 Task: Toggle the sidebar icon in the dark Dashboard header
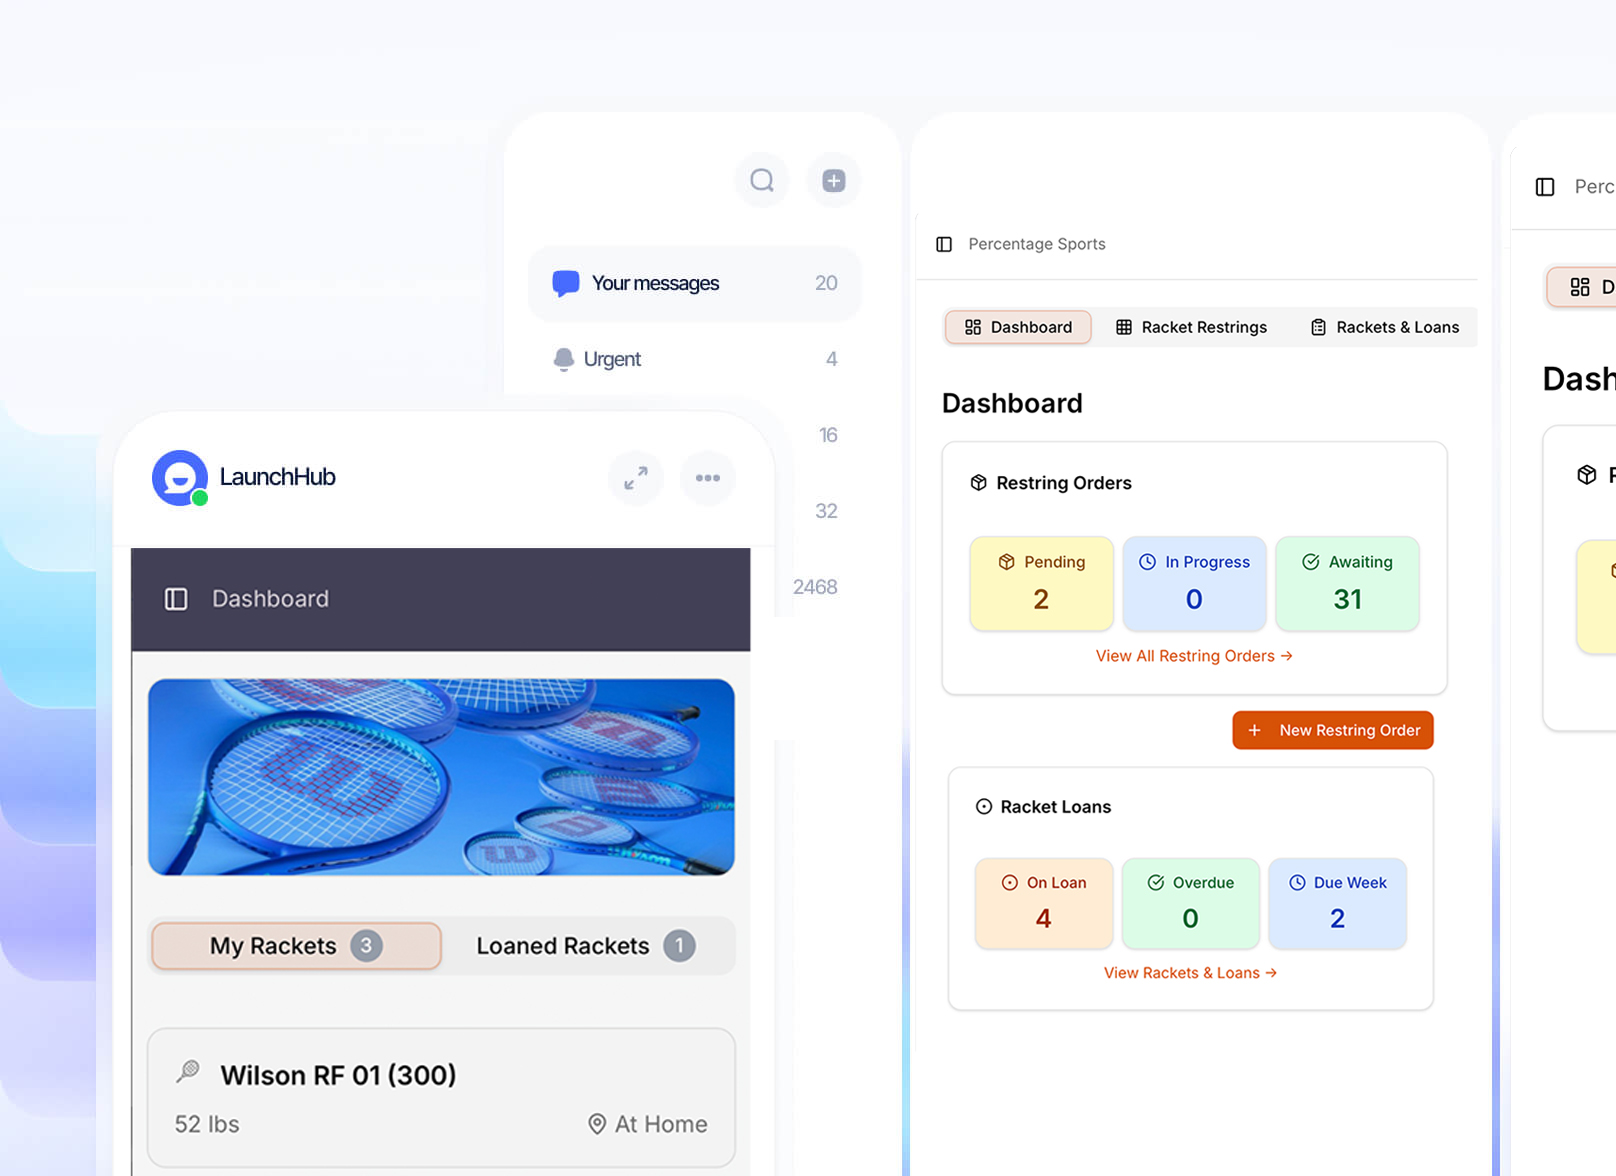point(175,598)
